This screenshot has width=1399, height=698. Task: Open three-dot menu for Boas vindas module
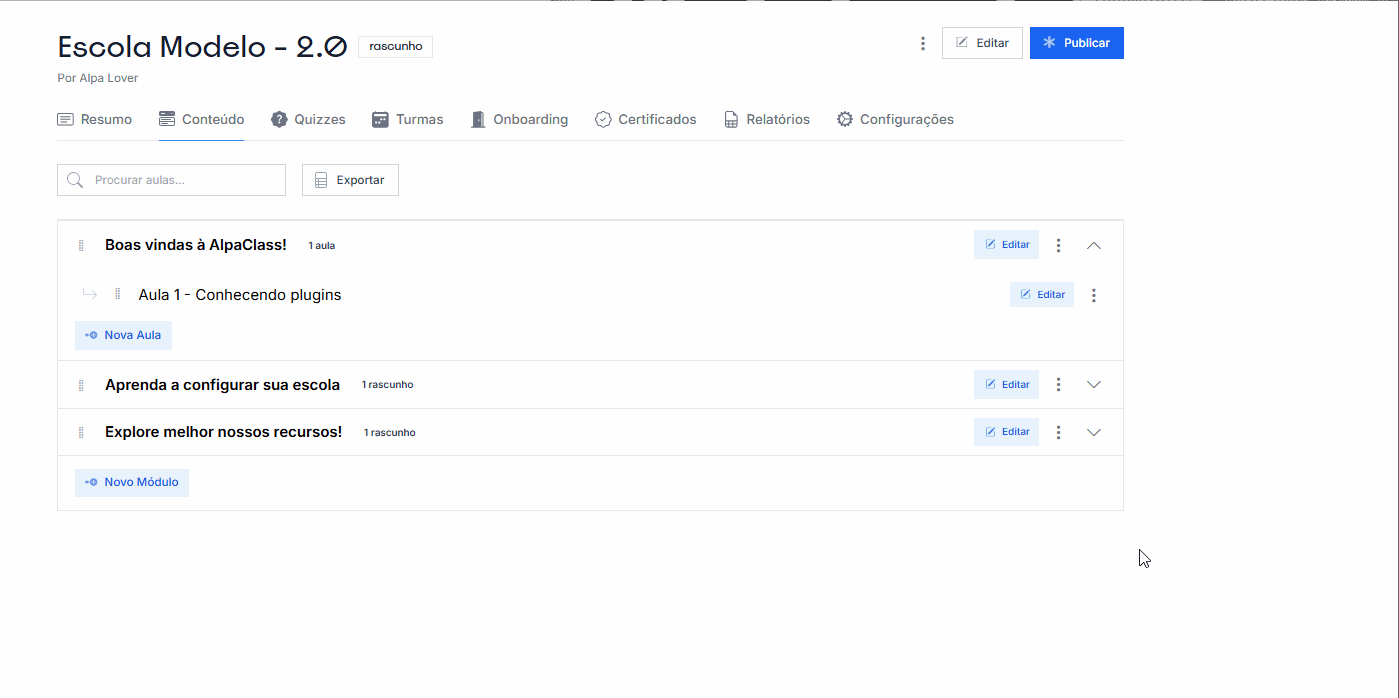tap(1058, 245)
